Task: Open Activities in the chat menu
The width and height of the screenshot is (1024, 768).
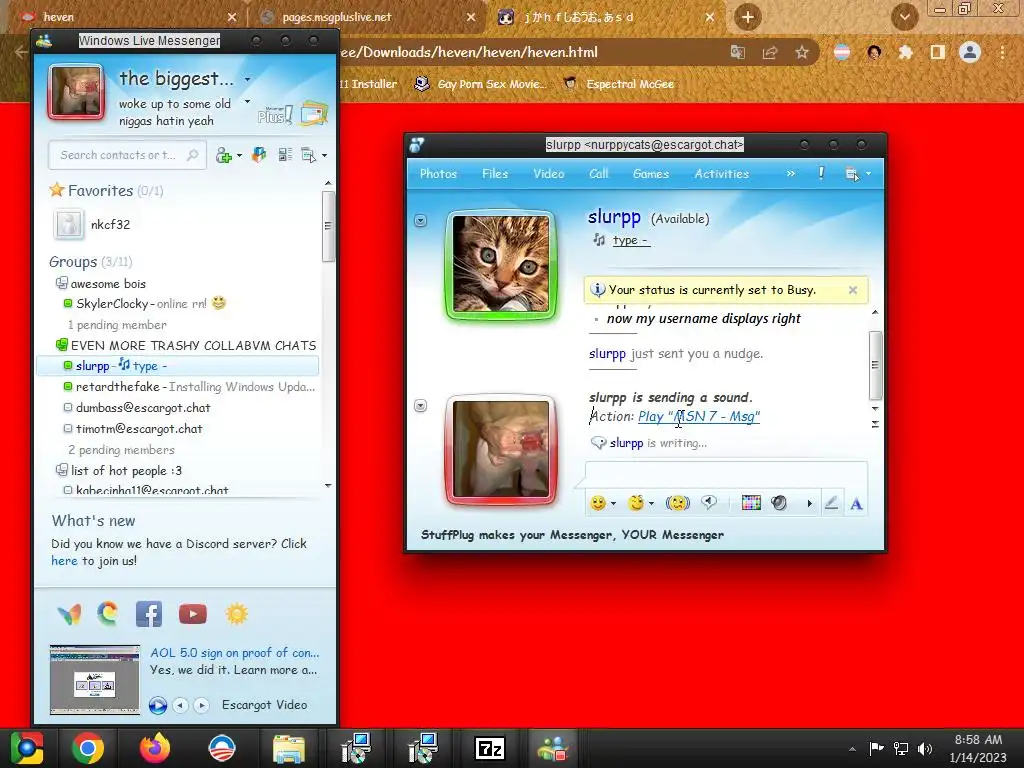Action: 722,174
